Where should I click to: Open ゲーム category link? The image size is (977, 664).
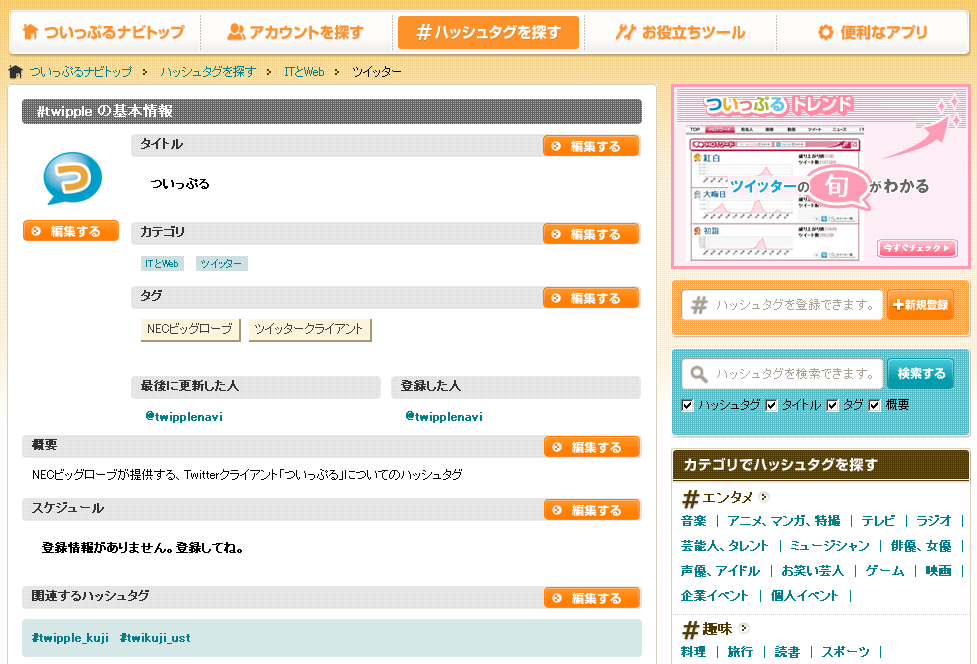click(885, 571)
